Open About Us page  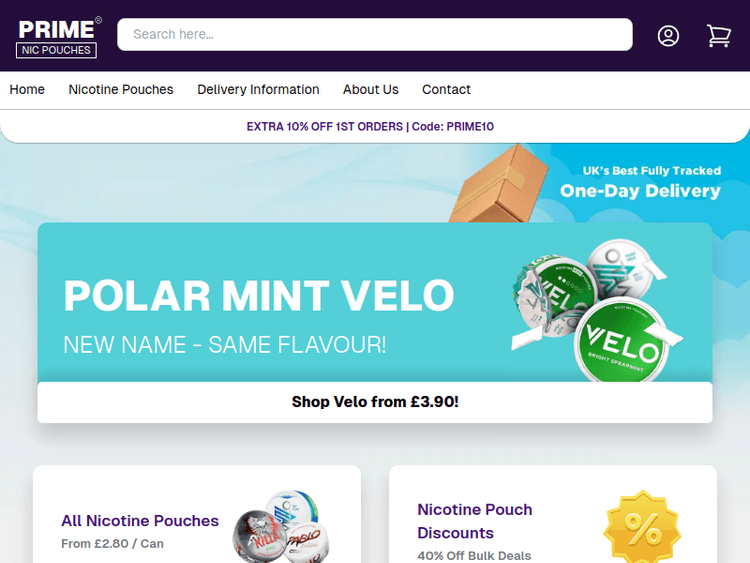coord(371,89)
